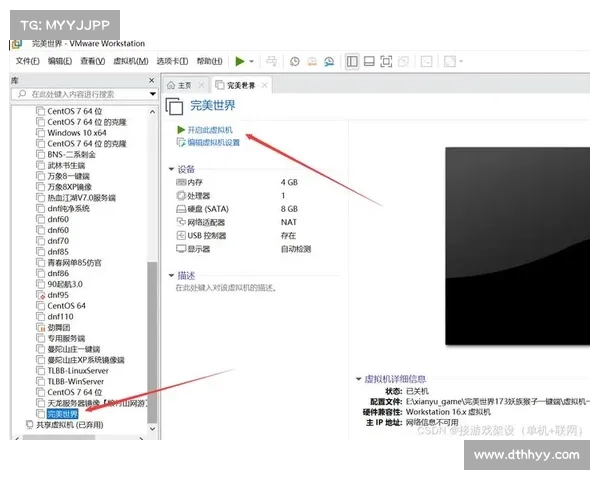Image resolution: width=600 pixels, height=480 pixels.
Task: Click the library scrollbar up arrow
Action: tap(152, 112)
